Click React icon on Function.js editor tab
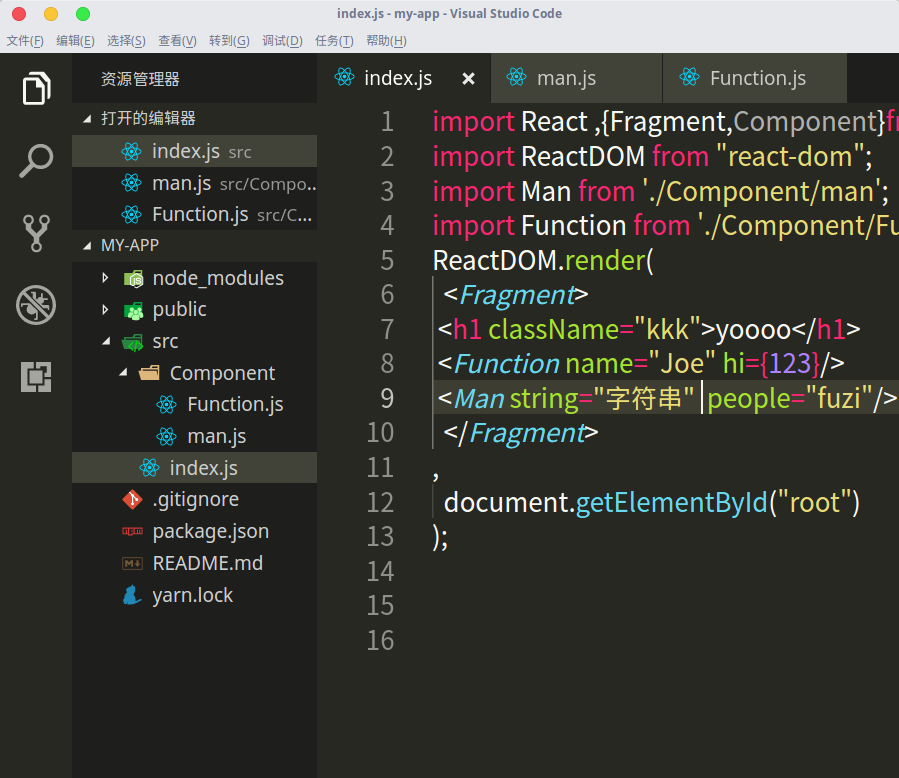Screen dimensions: 899x778 pyautogui.click(x=690, y=77)
